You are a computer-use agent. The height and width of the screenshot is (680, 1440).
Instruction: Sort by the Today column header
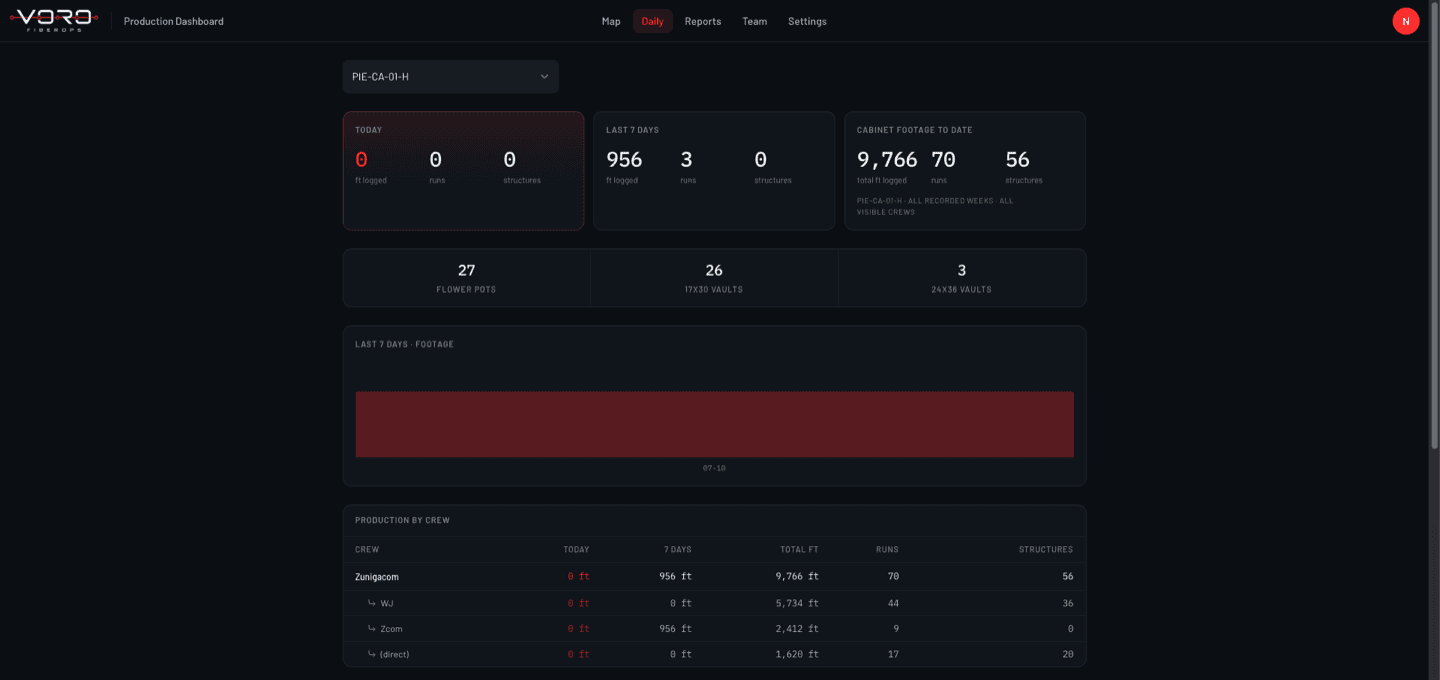click(x=576, y=549)
